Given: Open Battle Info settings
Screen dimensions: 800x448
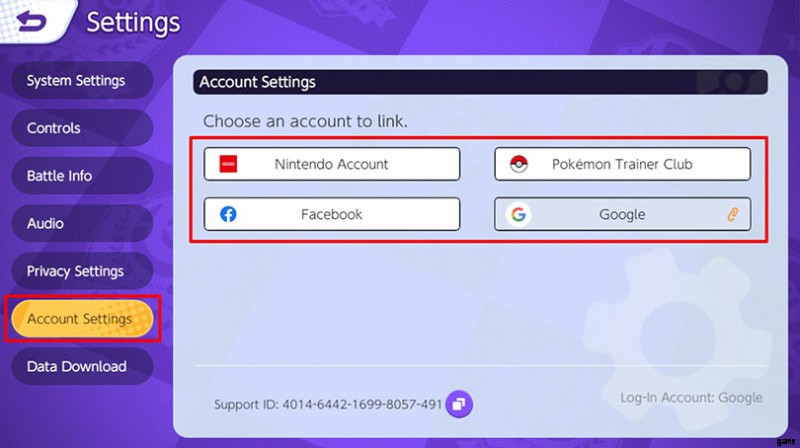Looking at the screenshot, I should point(82,176).
